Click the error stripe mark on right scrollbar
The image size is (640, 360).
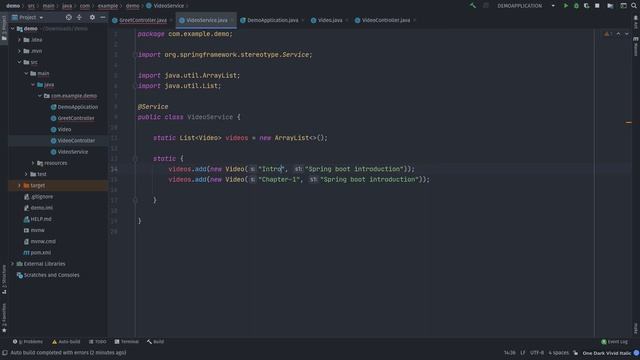click(x=629, y=122)
